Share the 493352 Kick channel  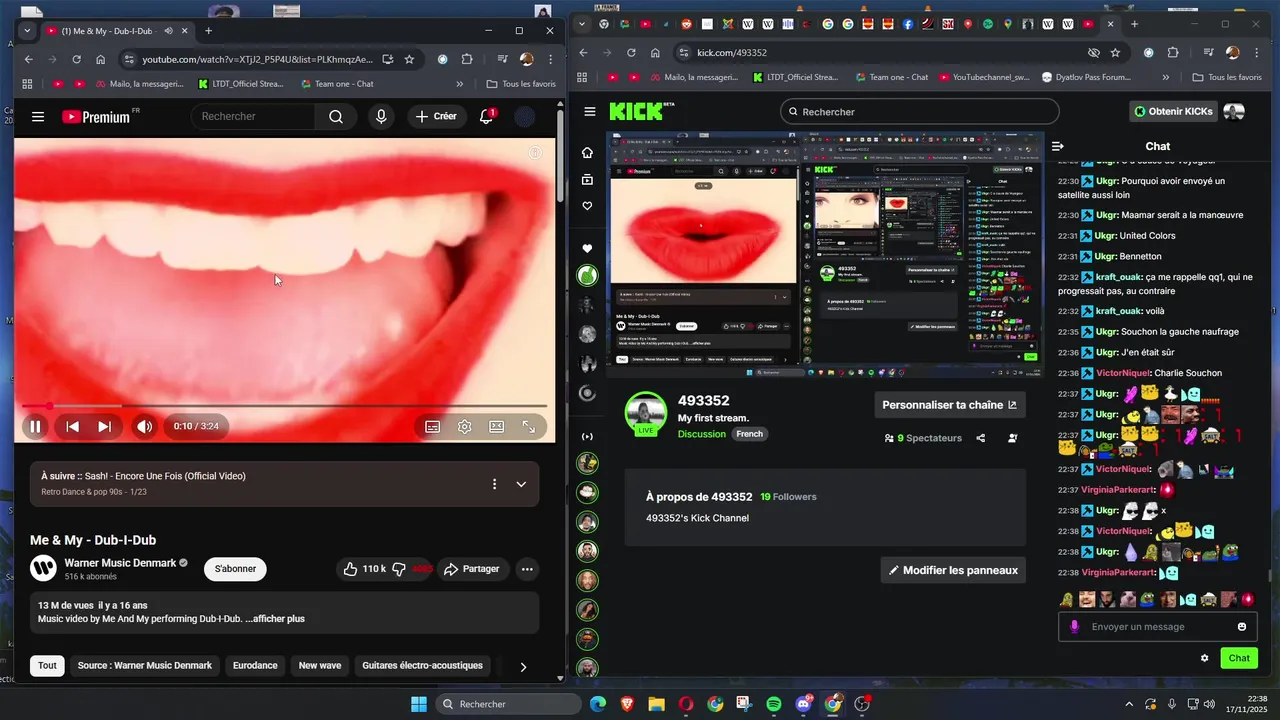coord(980,438)
